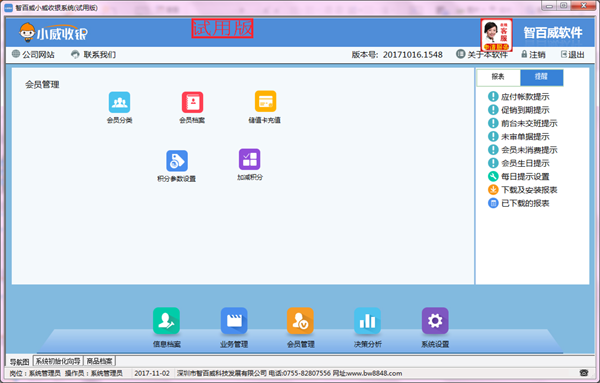This screenshot has height=383, width=600.
Task: Click the customer service avatar icon
Action: pos(496,35)
